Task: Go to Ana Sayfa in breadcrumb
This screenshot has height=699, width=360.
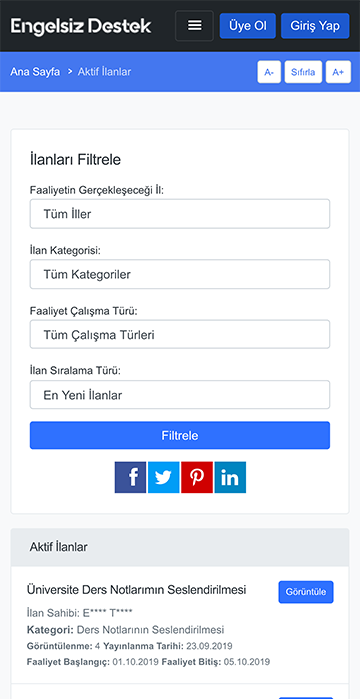Action: pyautogui.click(x=35, y=72)
